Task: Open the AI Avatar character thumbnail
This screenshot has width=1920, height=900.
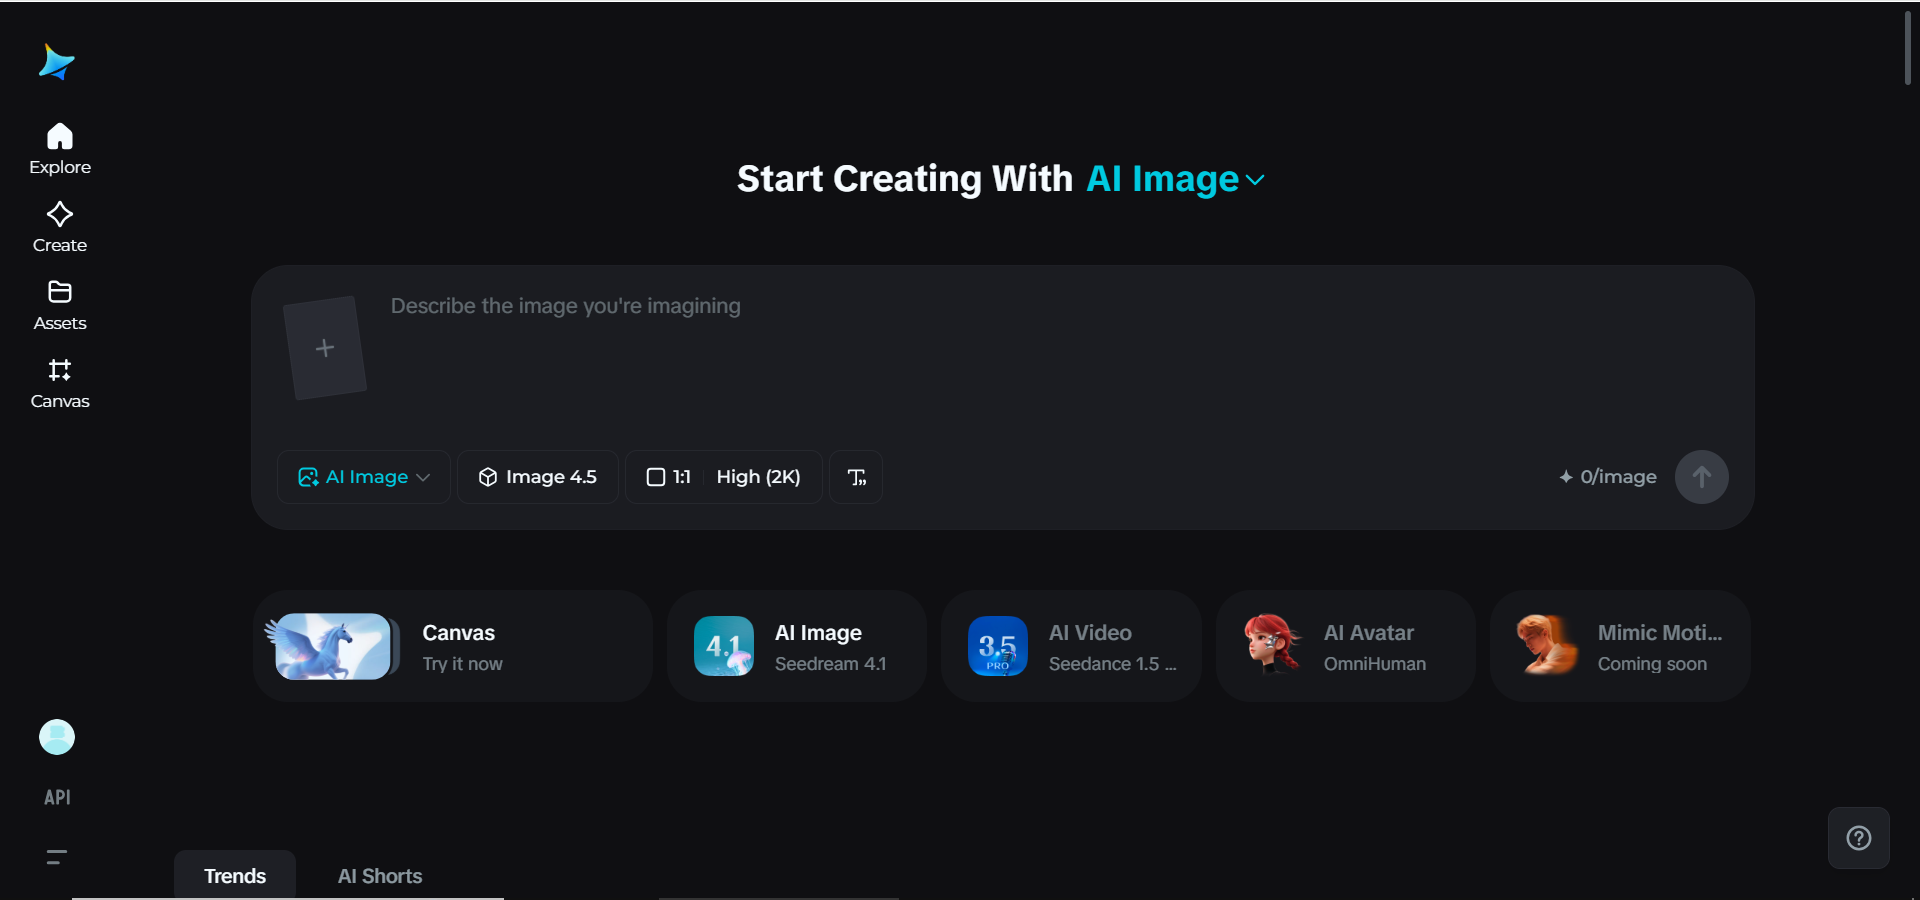Action: pyautogui.click(x=1272, y=645)
